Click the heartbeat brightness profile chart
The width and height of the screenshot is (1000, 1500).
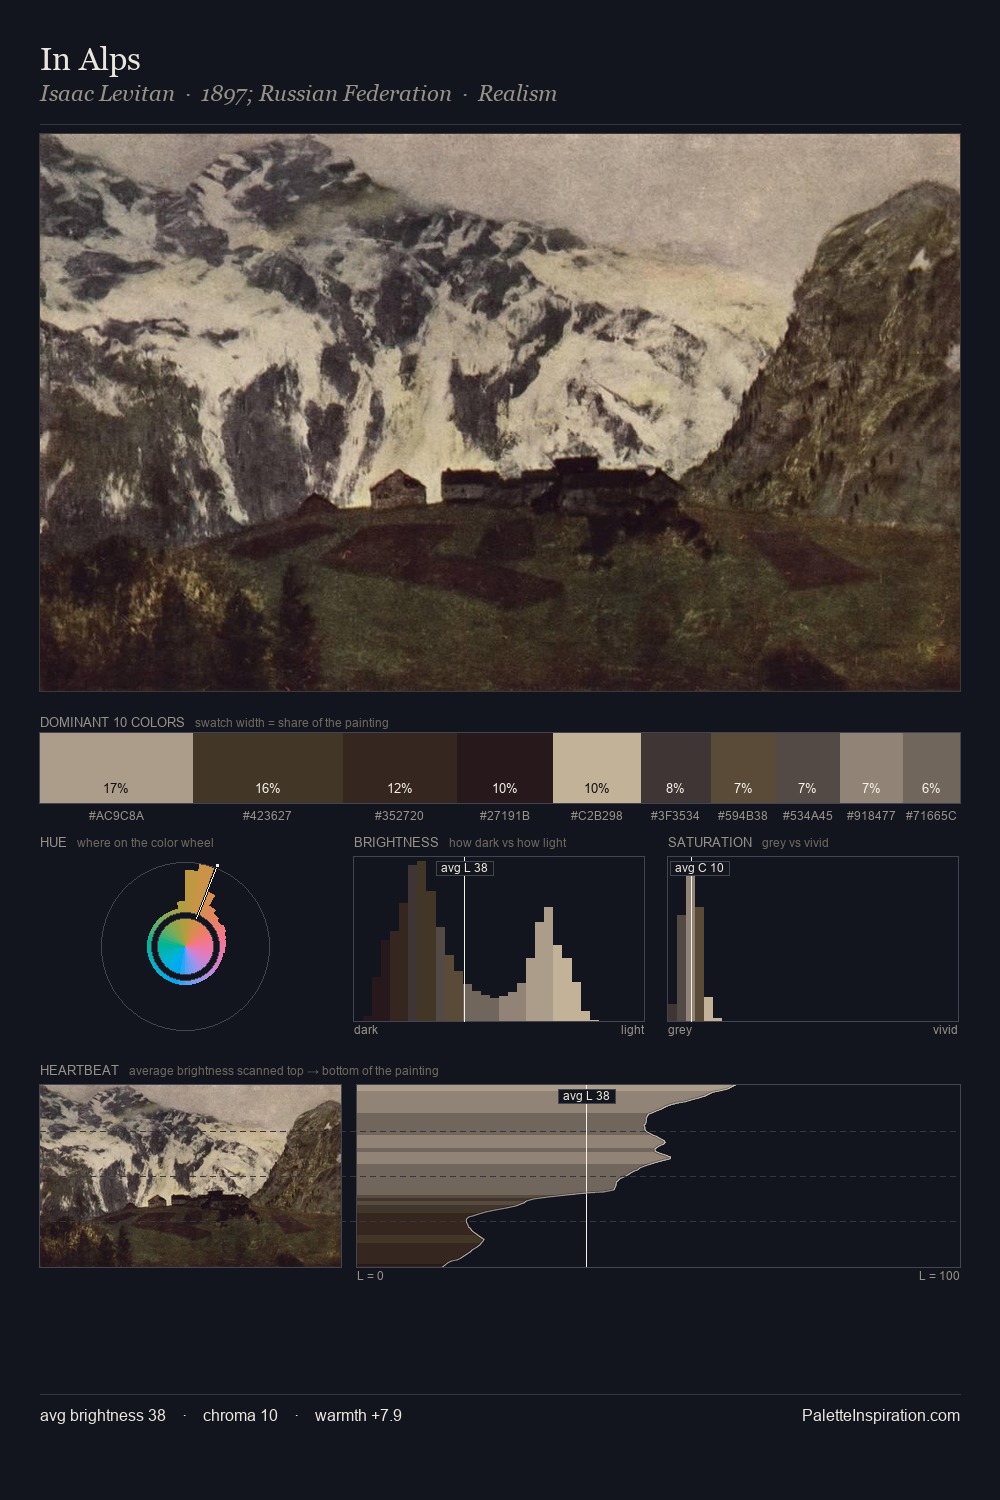click(x=658, y=1176)
